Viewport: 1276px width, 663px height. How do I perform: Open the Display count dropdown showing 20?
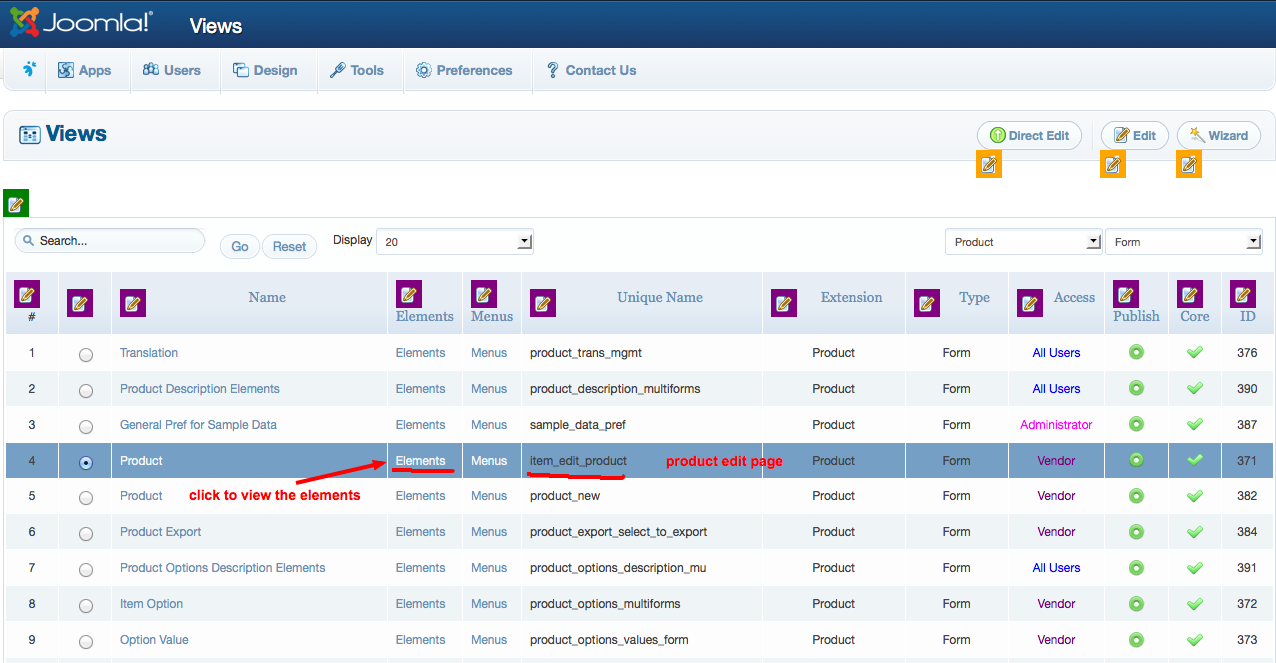455,242
